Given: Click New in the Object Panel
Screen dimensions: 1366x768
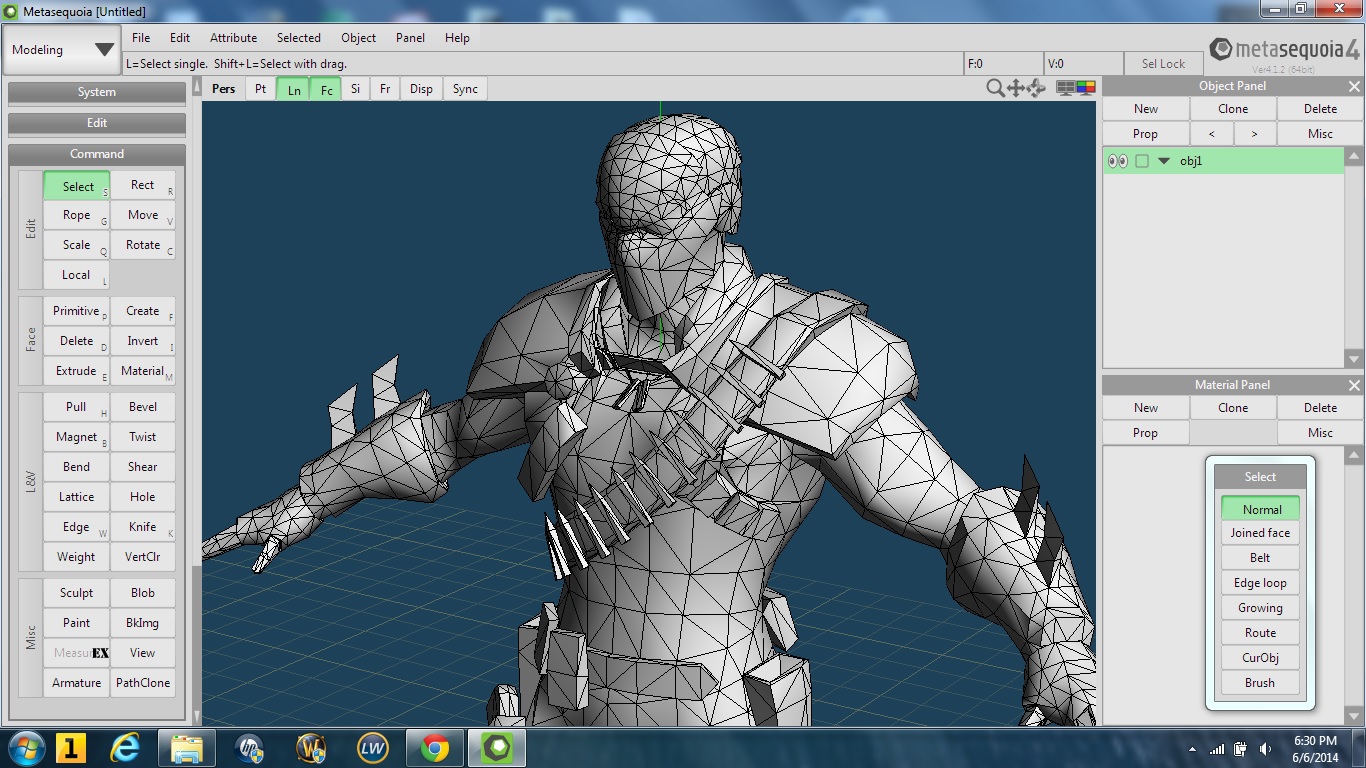Looking at the screenshot, I should pyautogui.click(x=1145, y=109).
